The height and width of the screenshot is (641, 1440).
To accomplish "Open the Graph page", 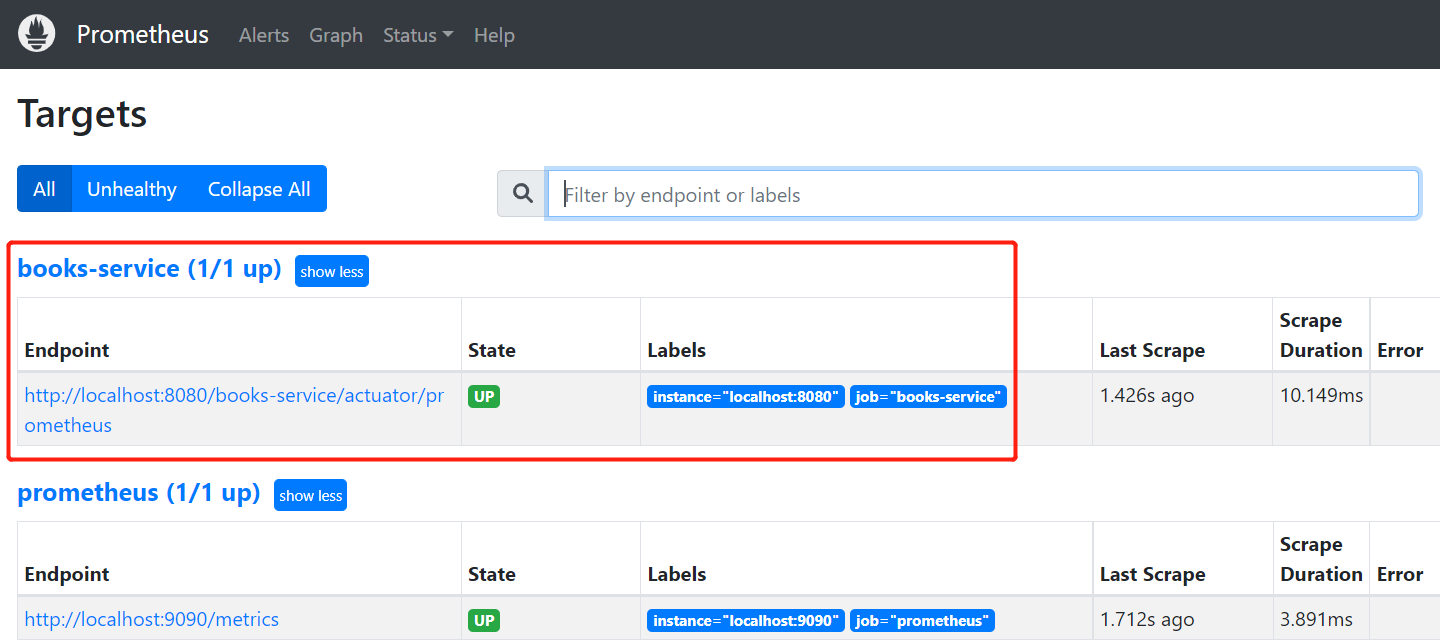I will pyautogui.click(x=336, y=35).
